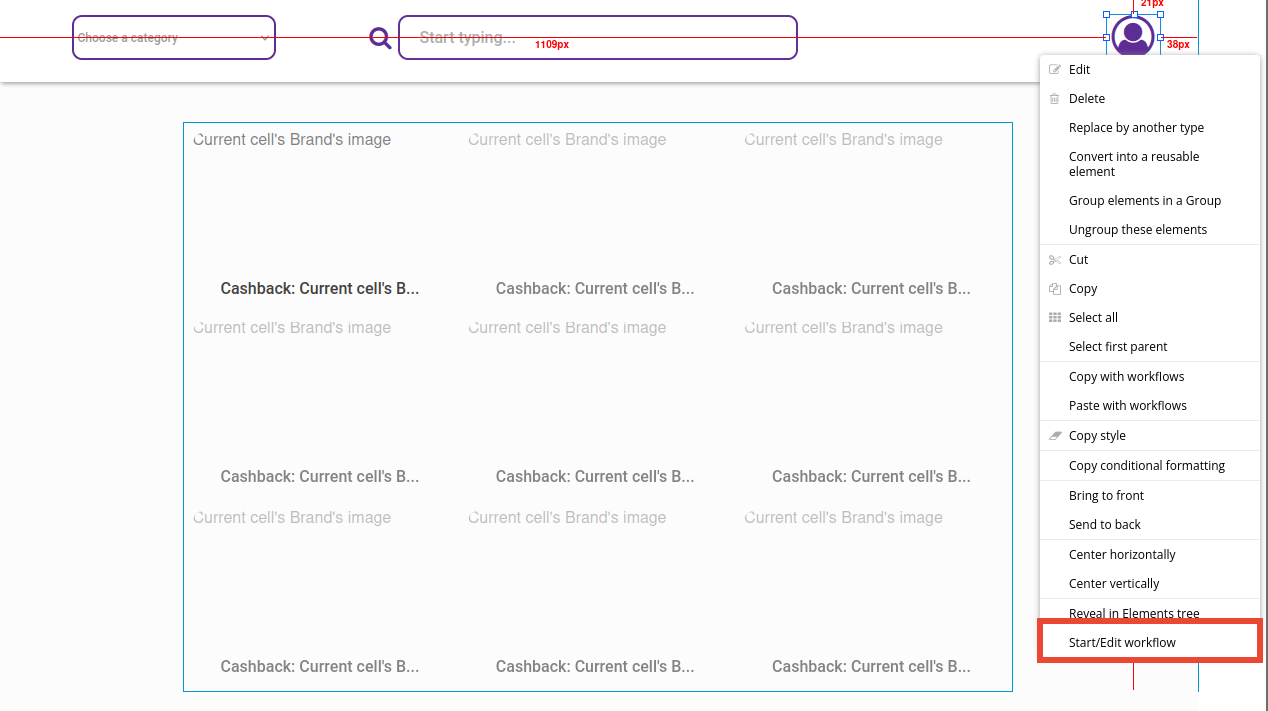The image size is (1268, 711).
Task: Click the purple user avatar icon
Action: [1133, 35]
